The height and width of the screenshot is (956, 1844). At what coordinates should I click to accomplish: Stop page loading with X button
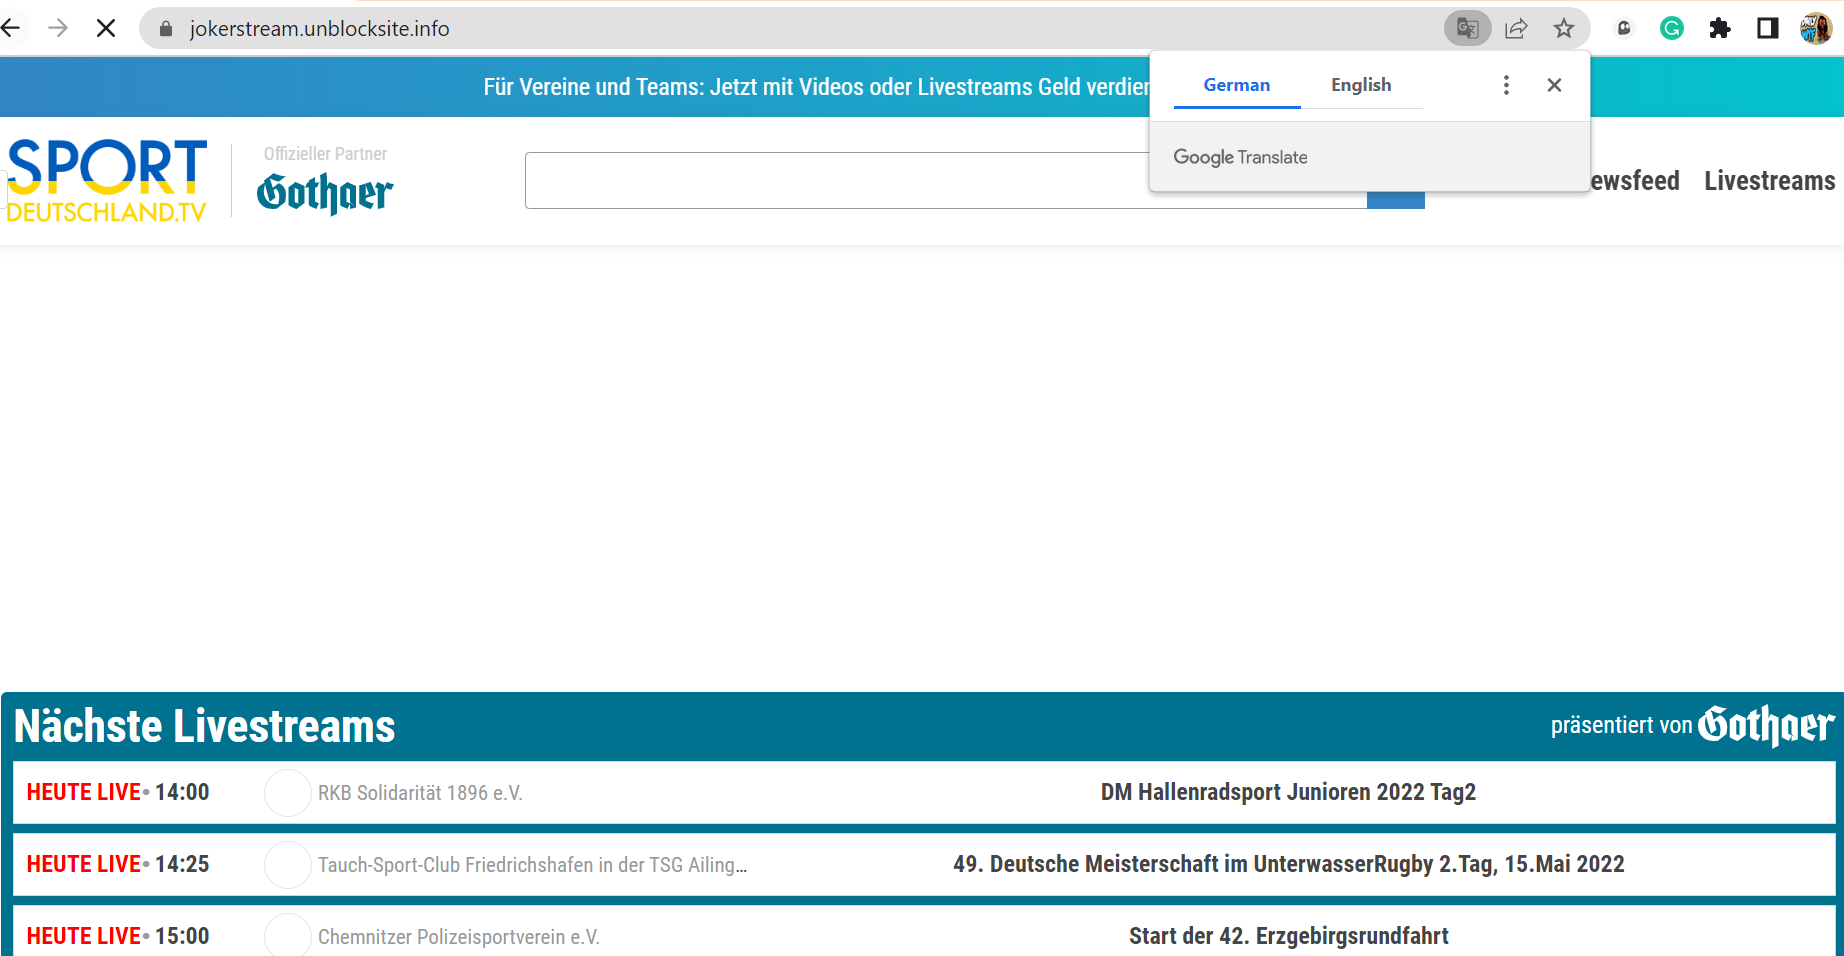pos(106,28)
